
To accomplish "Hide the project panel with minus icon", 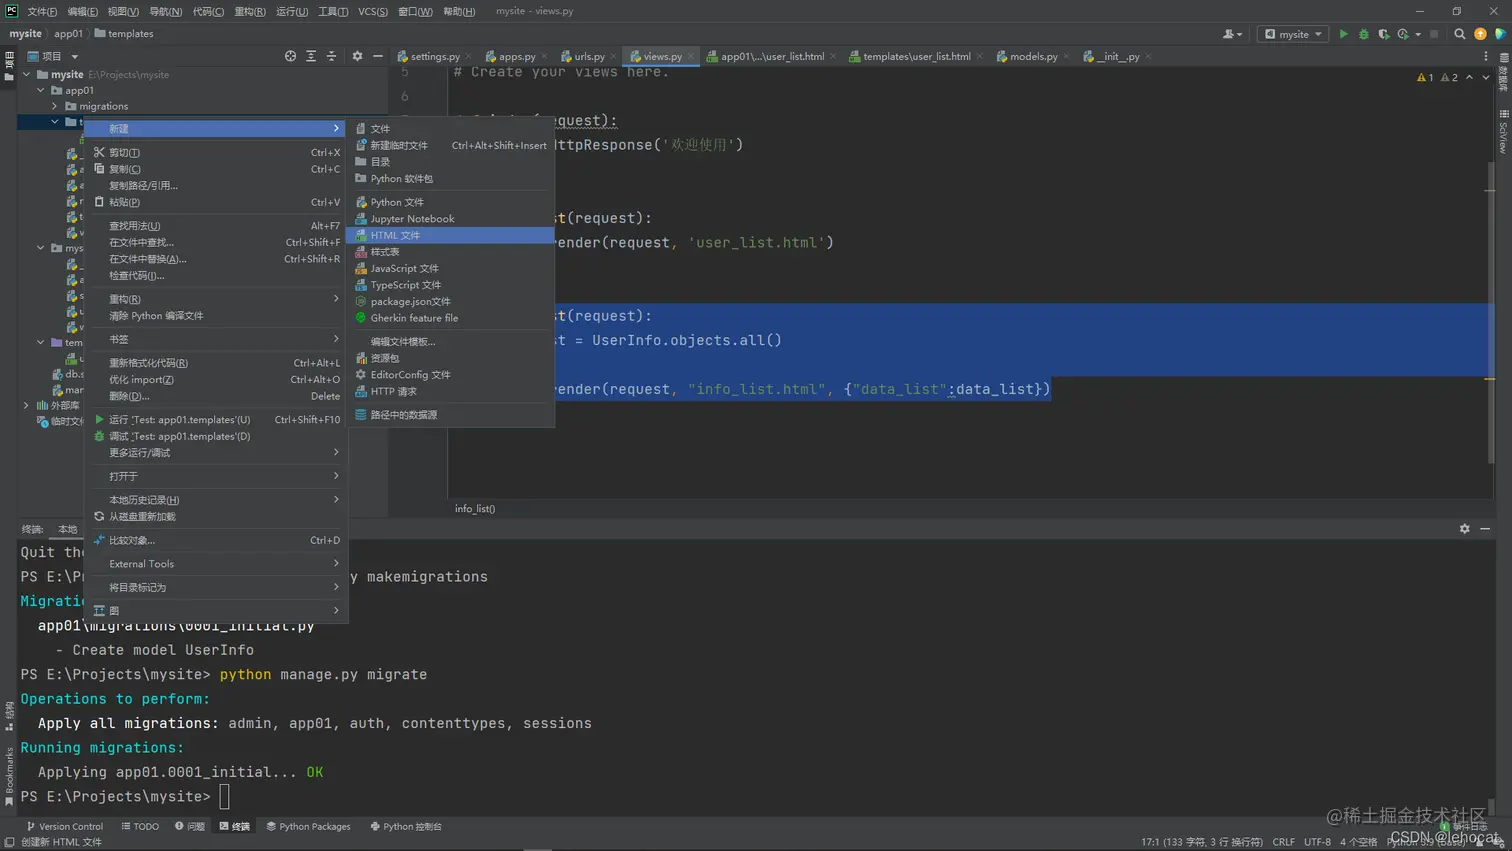I will click(377, 56).
